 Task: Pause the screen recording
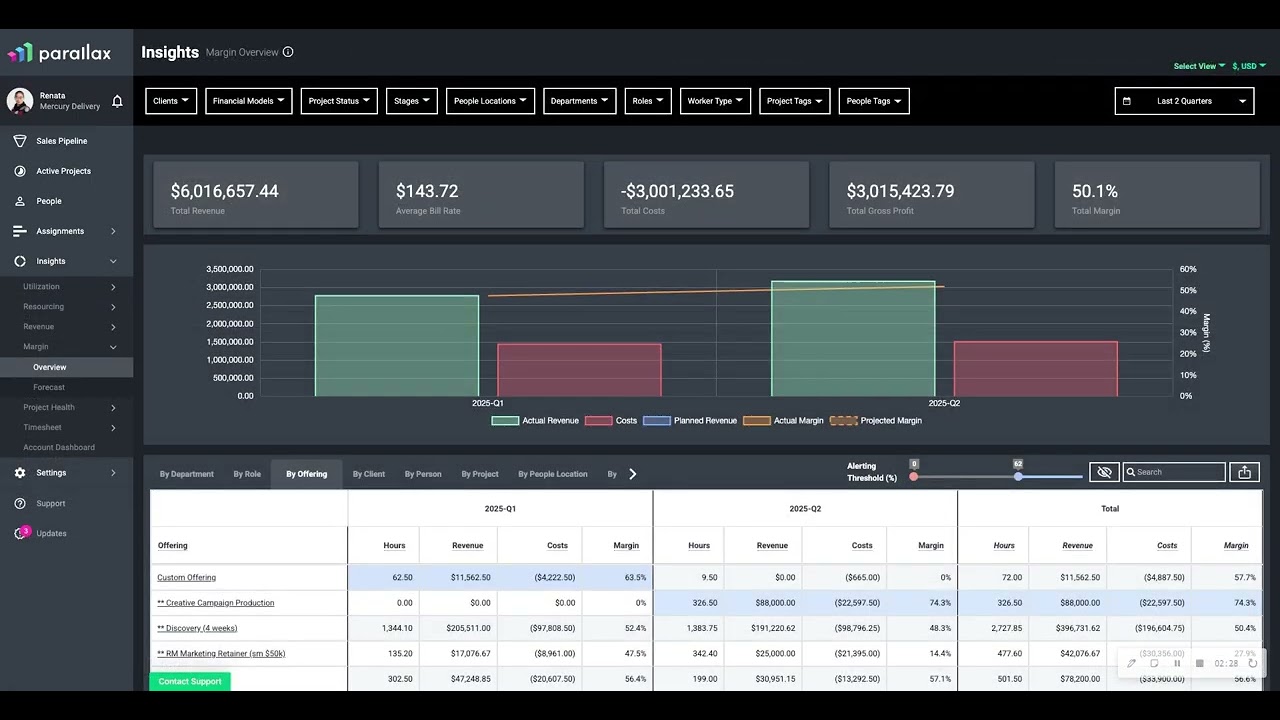click(1177, 663)
